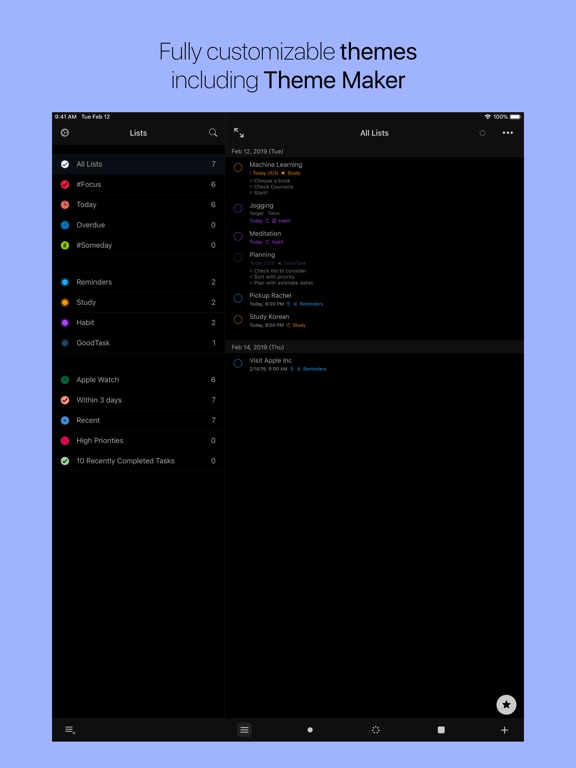Click 'Plan with estimate dates' subtask
The width and height of the screenshot is (576, 768).
coord(283,283)
